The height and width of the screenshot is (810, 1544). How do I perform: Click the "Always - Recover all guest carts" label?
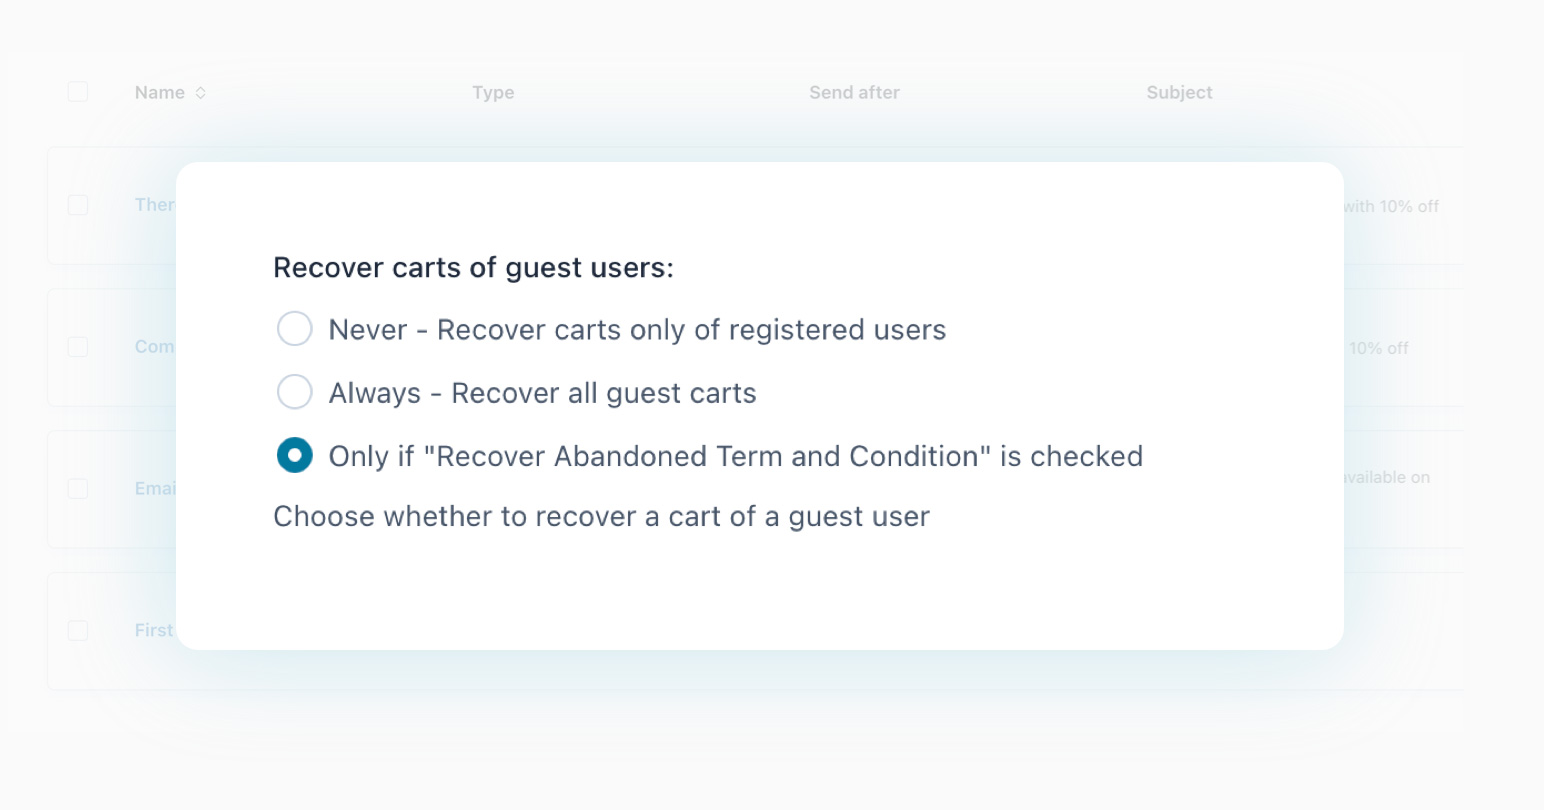tap(542, 393)
